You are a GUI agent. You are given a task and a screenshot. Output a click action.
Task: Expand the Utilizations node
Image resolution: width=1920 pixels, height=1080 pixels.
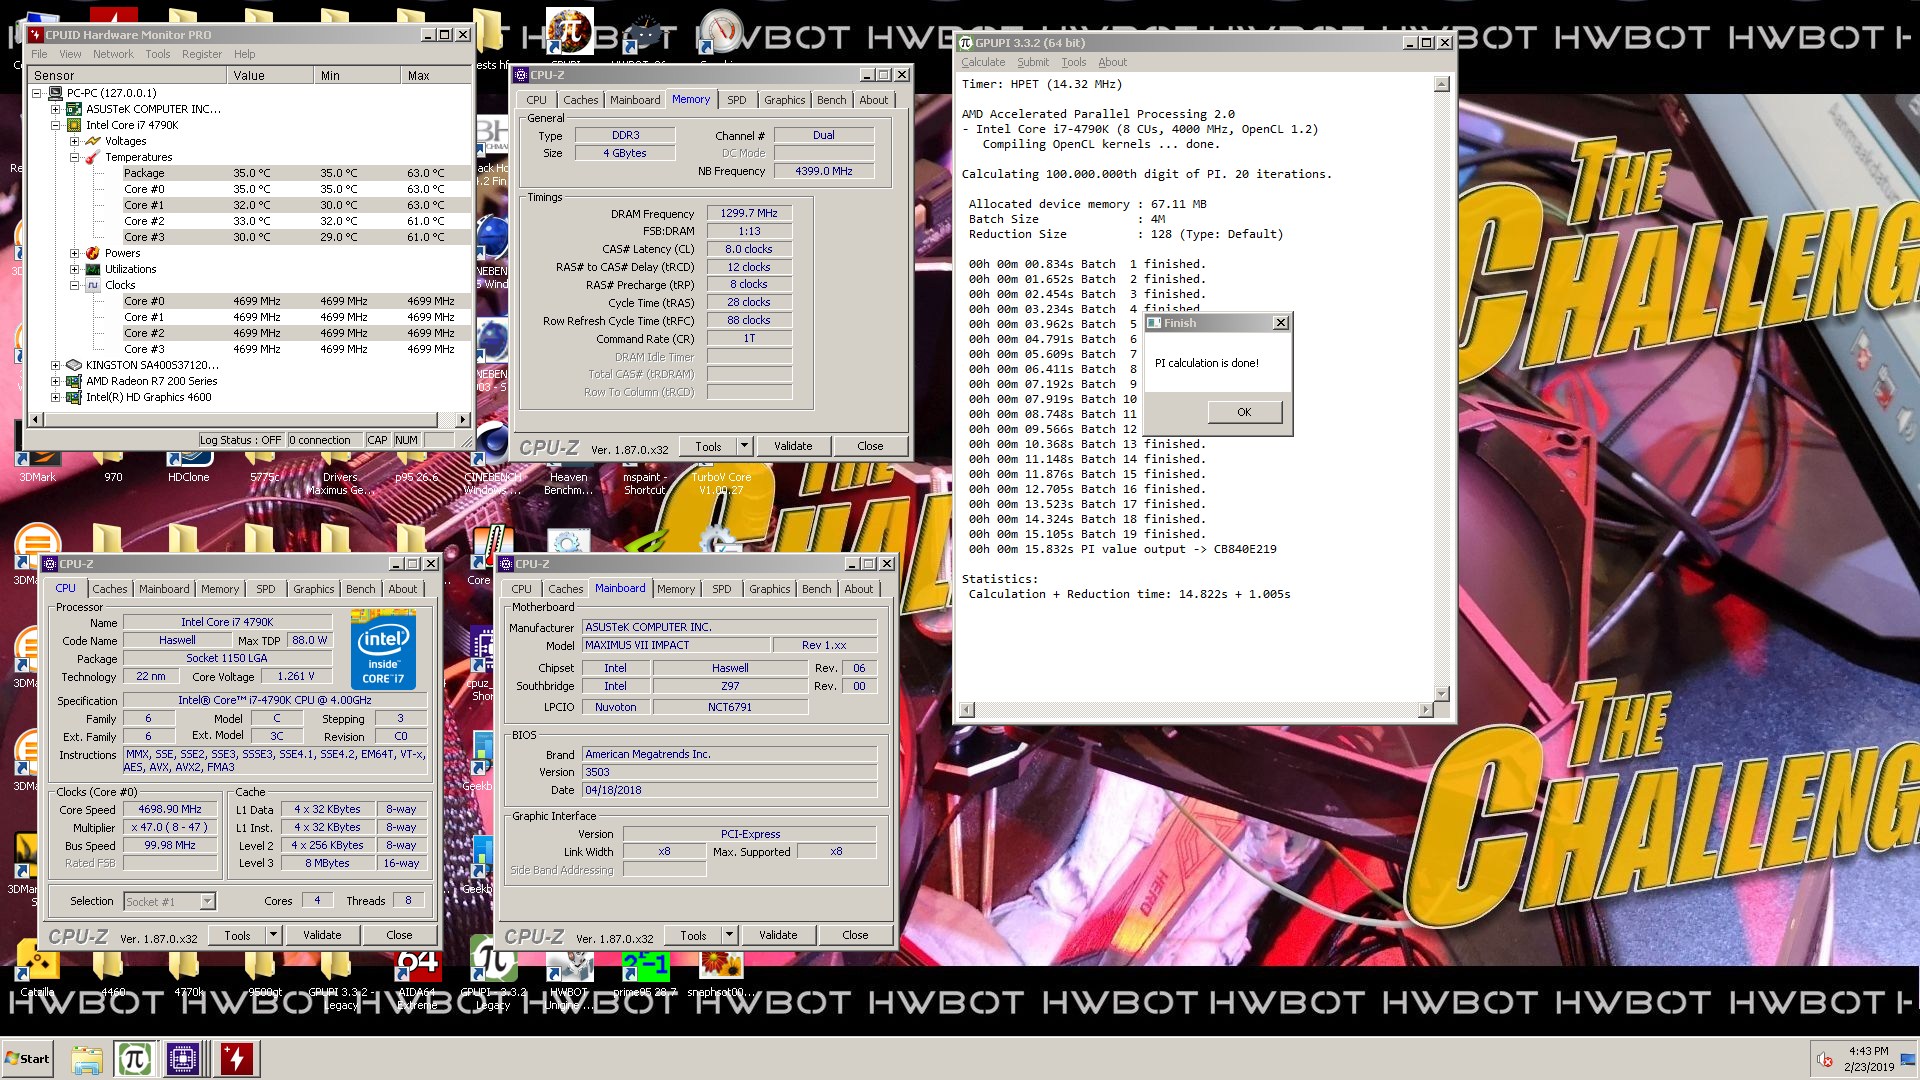pos(74,269)
